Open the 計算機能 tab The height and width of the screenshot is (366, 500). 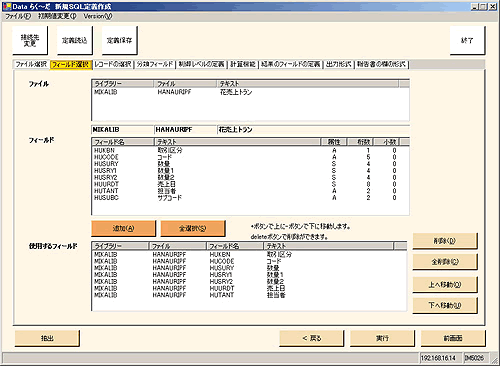(243, 64)
